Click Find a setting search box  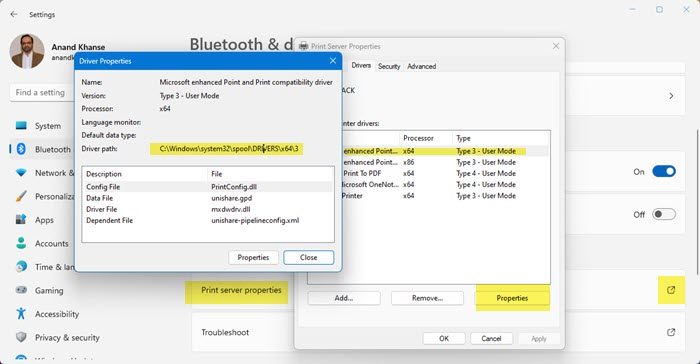click(x=42, y=92)
